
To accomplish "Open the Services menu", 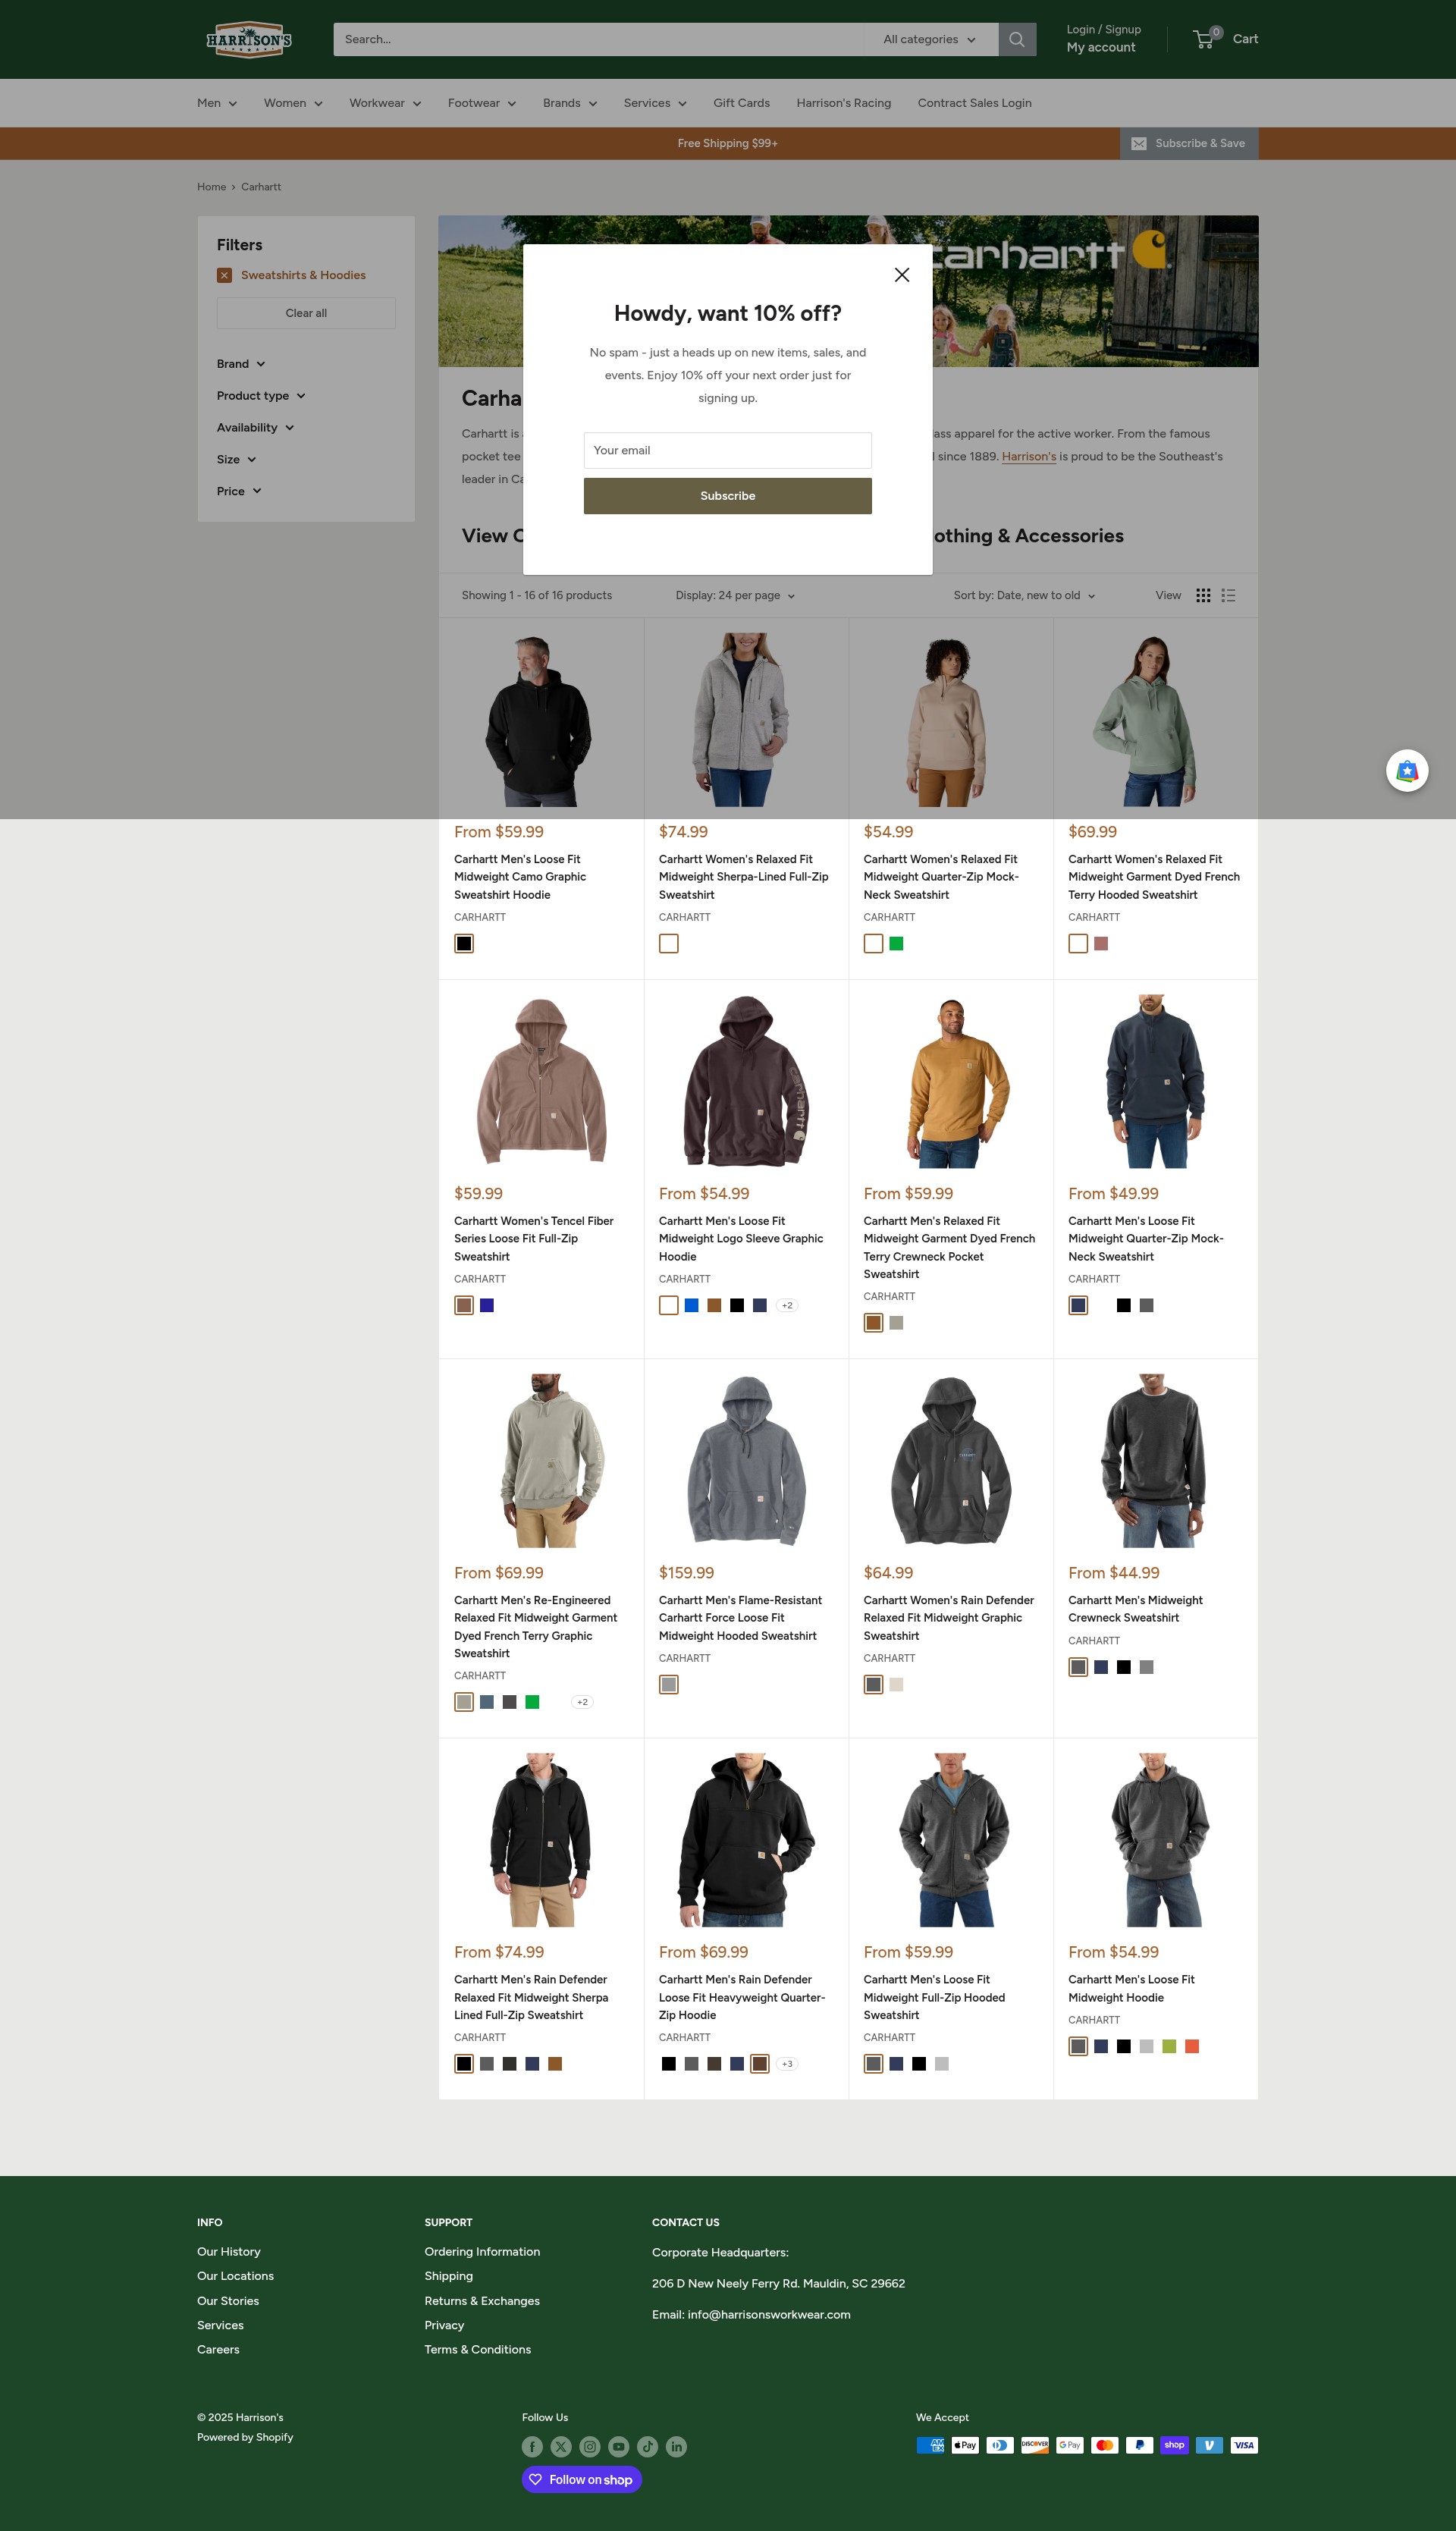I will pyautogui.click(x=655, y=103).
